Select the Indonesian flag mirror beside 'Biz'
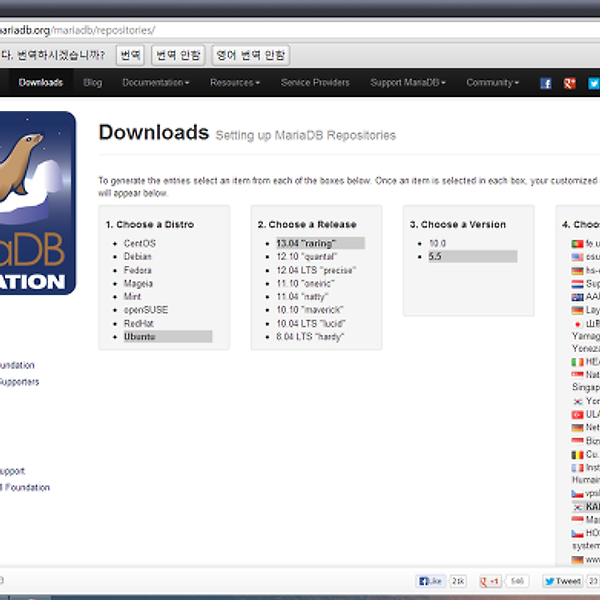The width and height of the screenshot is (600, 600). coord(577,441)
